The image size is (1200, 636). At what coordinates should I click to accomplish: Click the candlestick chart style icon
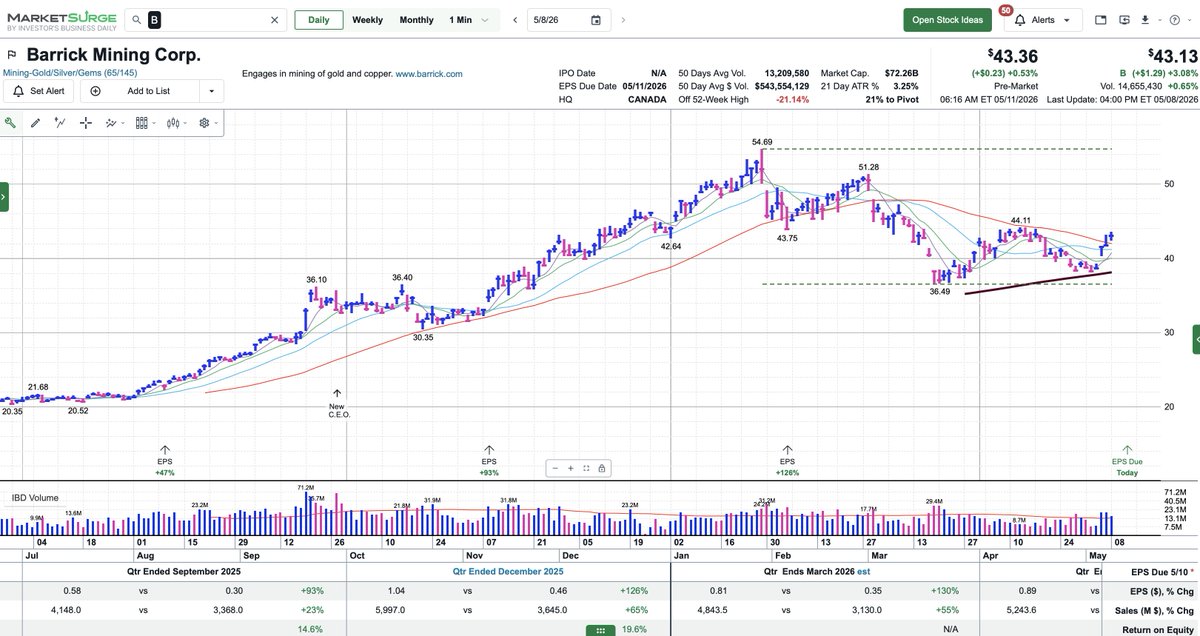[x=173, y=123]
